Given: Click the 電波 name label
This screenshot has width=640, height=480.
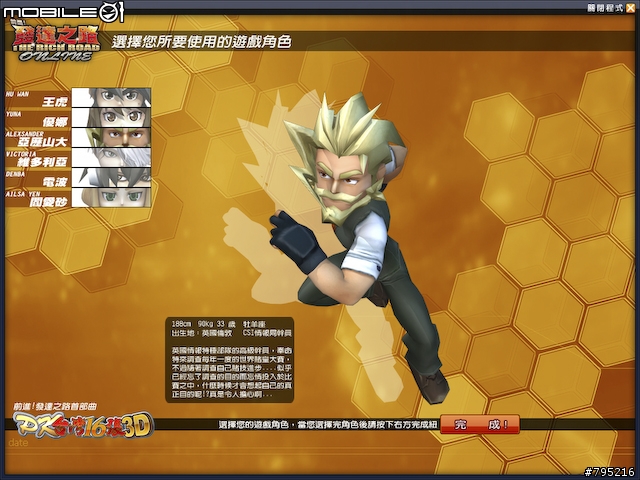Looking at the screenshot, I should [55, 182].
